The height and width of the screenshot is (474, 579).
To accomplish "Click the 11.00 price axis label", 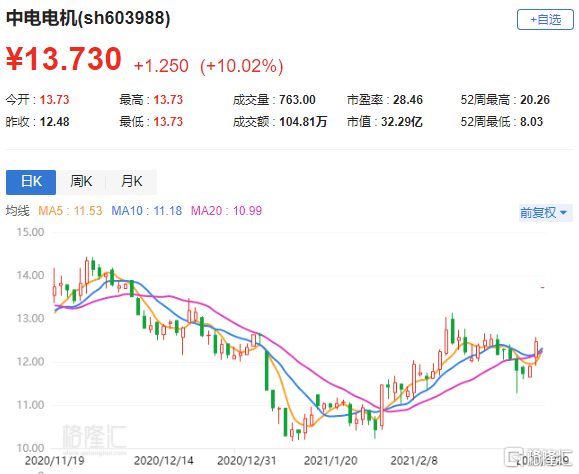I will tap(30, 405).
